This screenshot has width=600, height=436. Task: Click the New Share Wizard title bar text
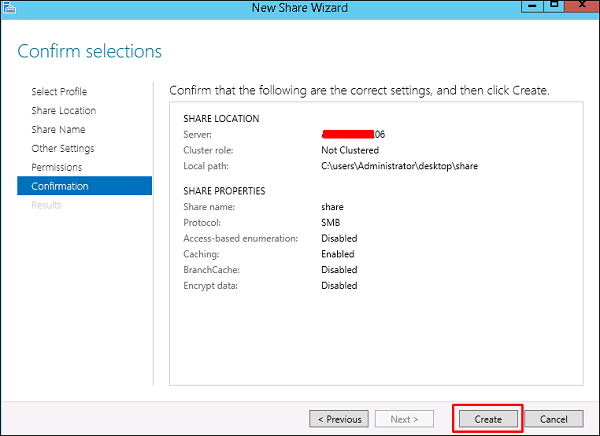[298, 10]
